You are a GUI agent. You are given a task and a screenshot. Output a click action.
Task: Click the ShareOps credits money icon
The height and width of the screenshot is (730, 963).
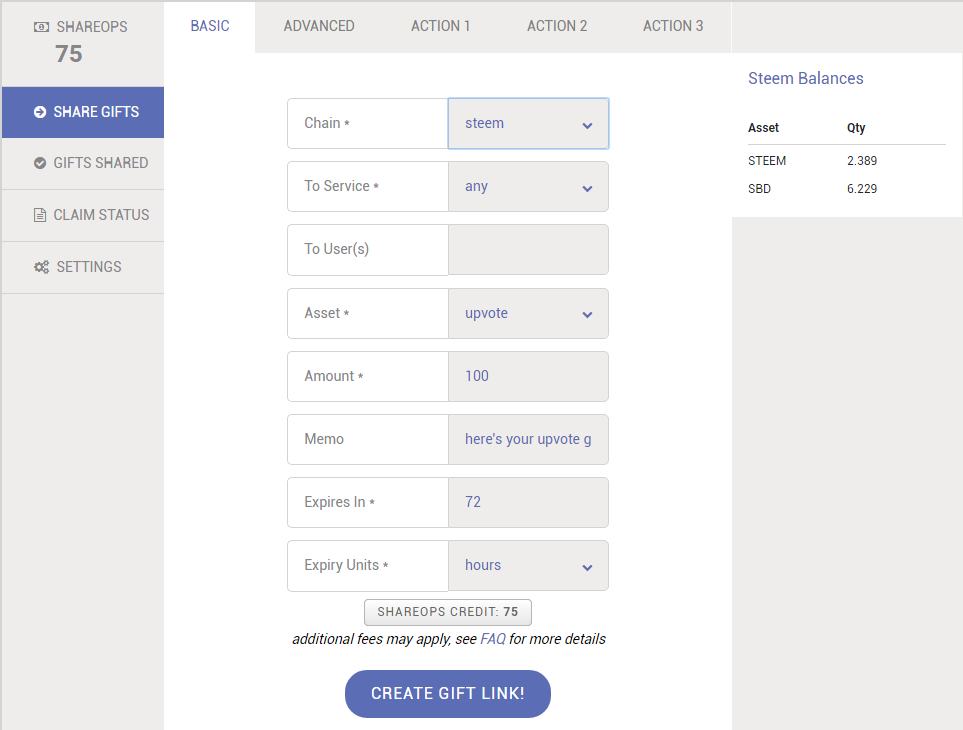[41, 27]
